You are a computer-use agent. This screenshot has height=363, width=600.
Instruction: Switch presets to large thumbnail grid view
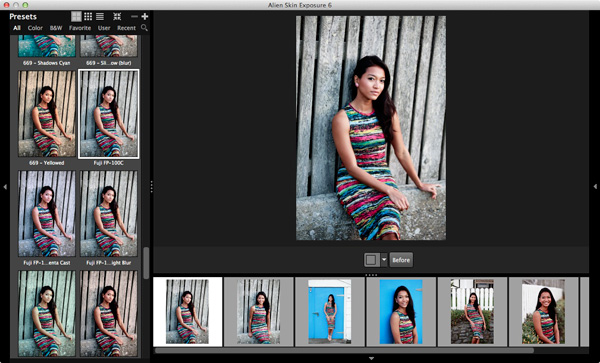[x=77, y=16]
